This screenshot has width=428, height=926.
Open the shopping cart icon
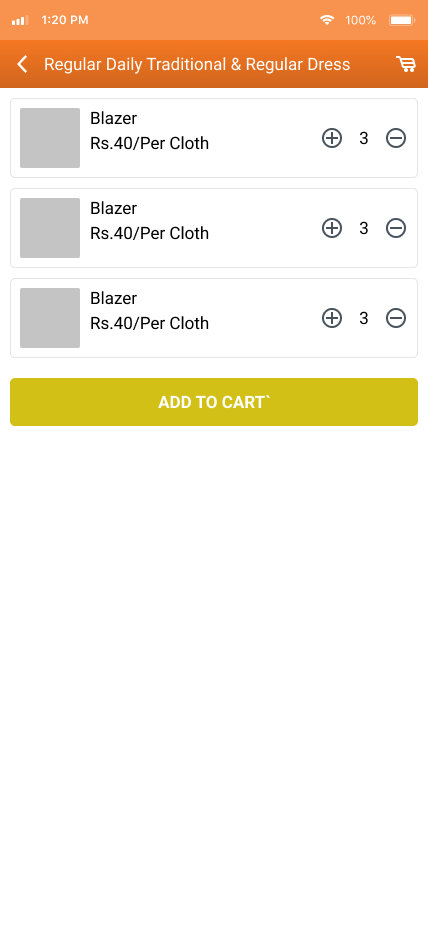coord(406,64)
